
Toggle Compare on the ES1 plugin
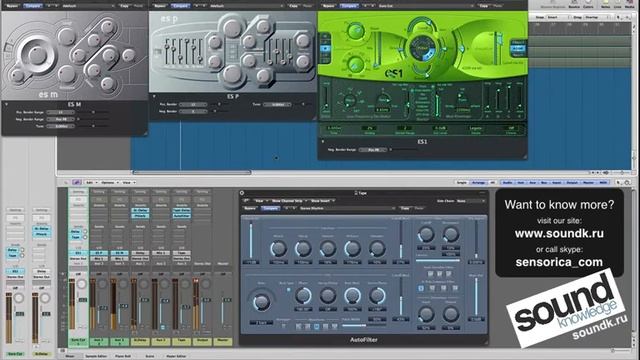pos(349,6)
